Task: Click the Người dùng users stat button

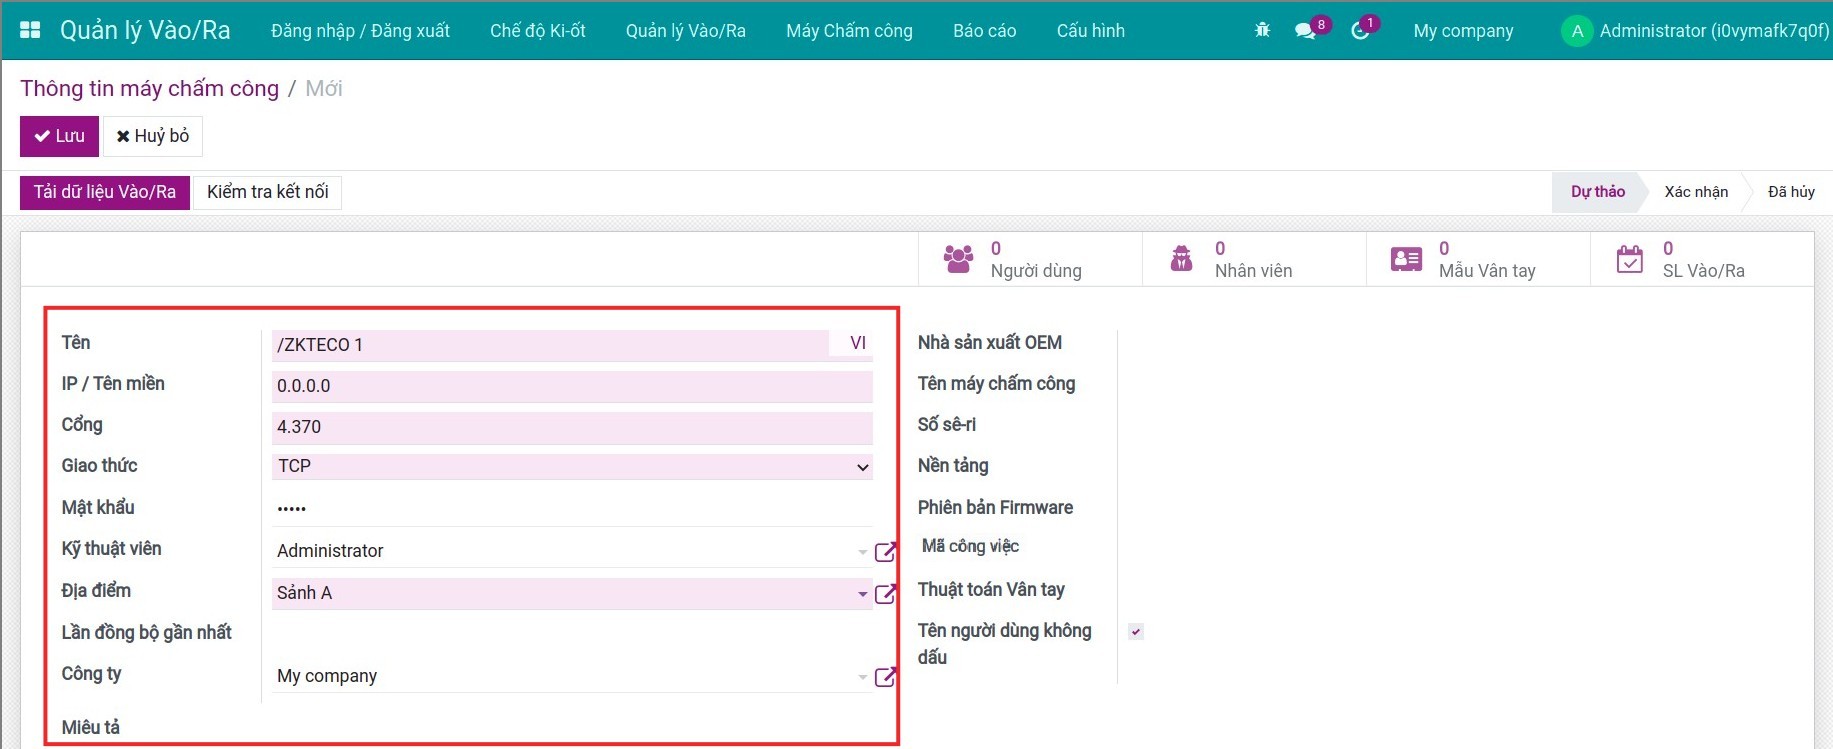Action: pyautogui.click(x=1030, y=260)
